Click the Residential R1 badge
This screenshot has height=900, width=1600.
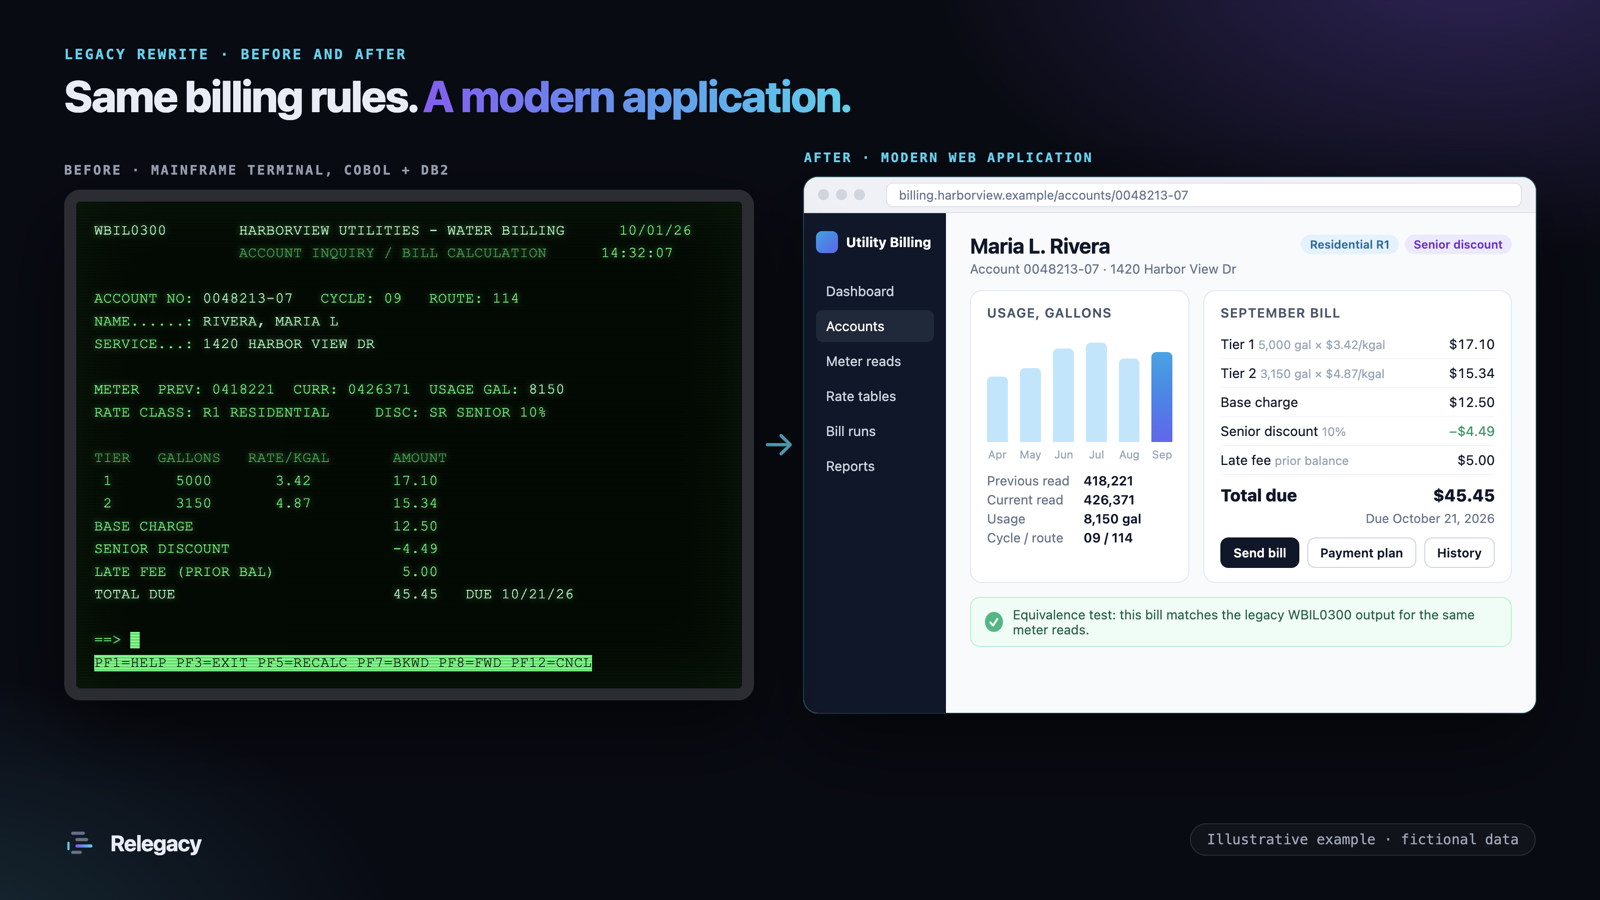coord(1349,244)
